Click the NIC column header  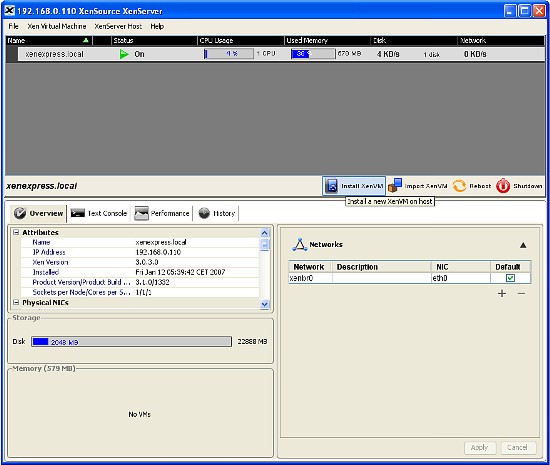[461, 267]
